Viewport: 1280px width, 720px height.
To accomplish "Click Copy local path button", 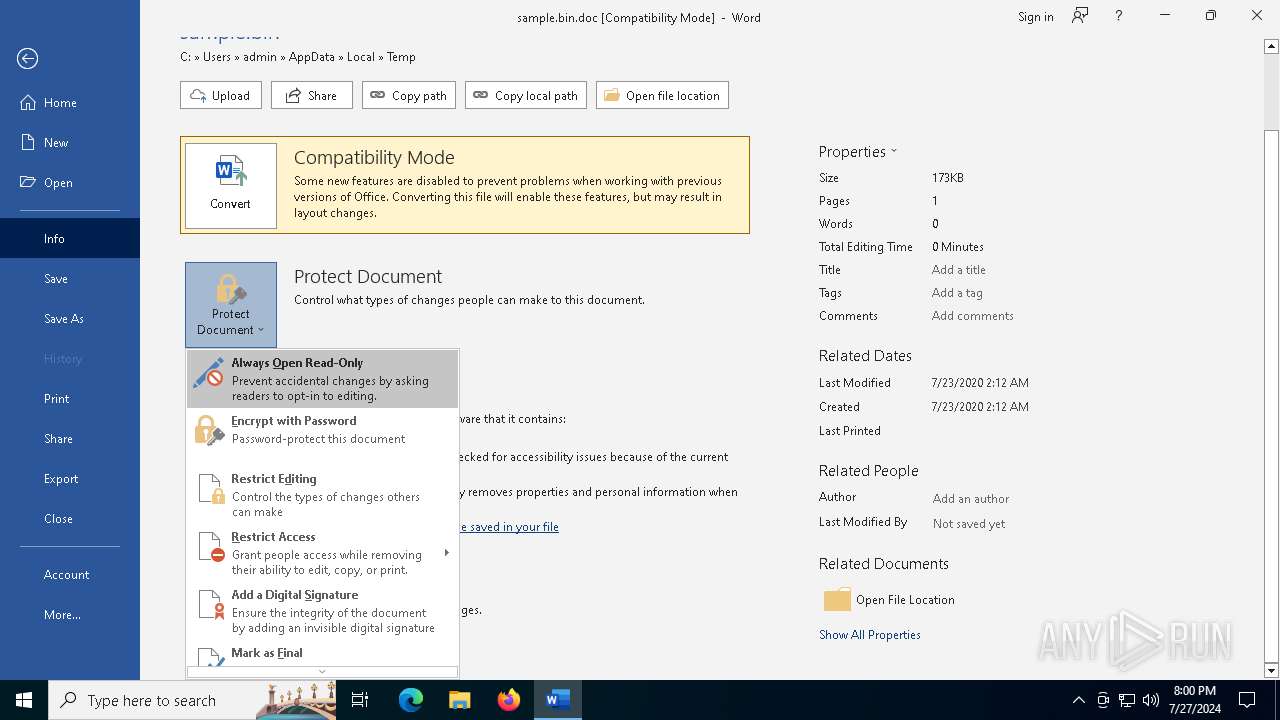I will [x=526, y=95].
